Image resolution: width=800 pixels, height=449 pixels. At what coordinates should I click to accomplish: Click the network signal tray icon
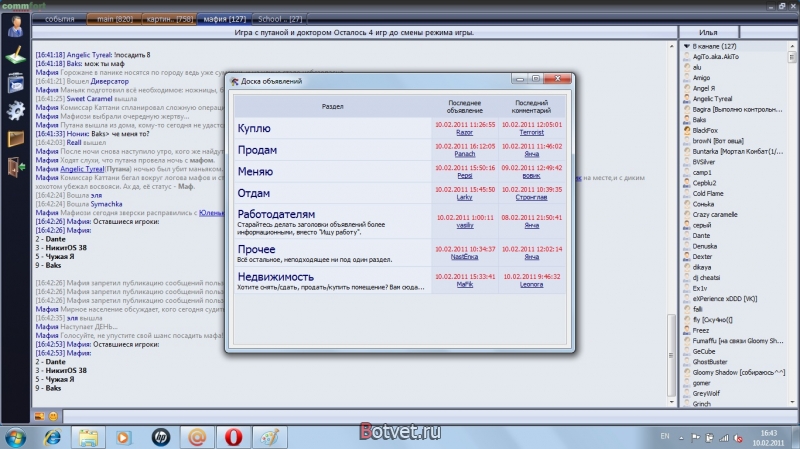(x=724, y=438)
